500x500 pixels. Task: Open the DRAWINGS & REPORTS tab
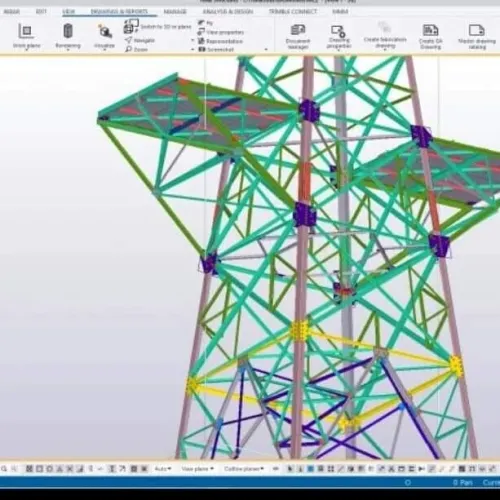point(119,12)
